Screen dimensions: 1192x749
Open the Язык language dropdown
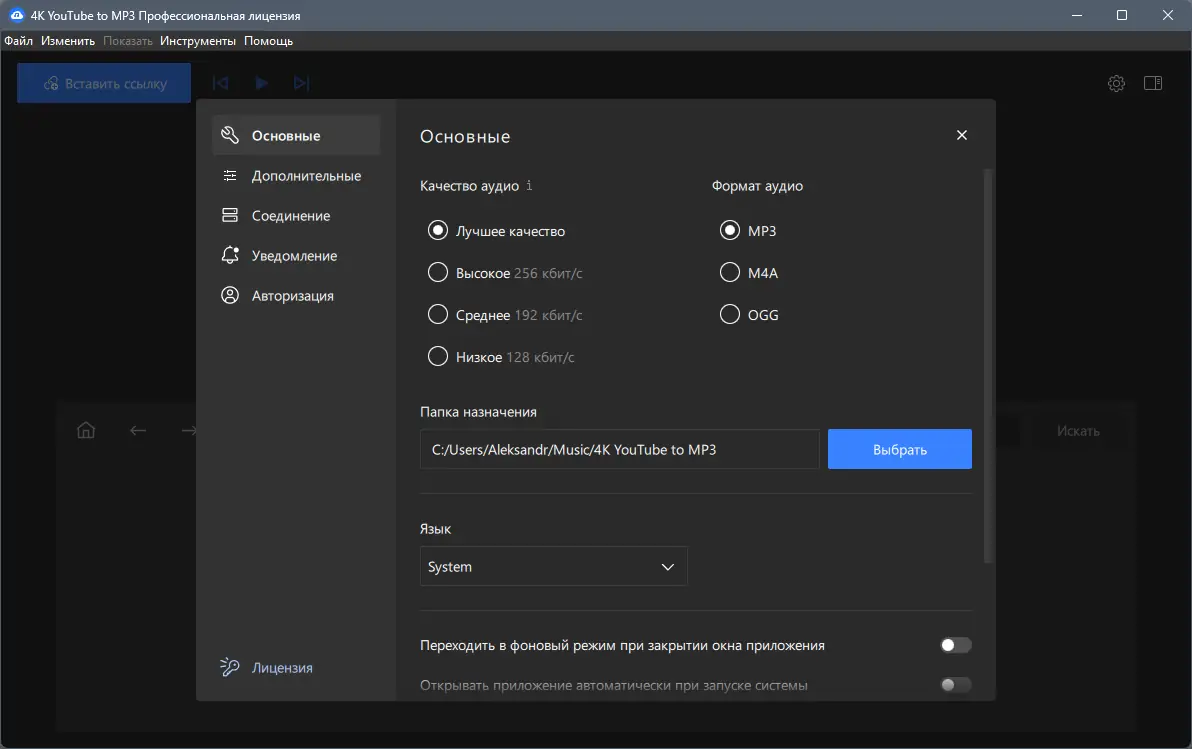click(553, 567)
